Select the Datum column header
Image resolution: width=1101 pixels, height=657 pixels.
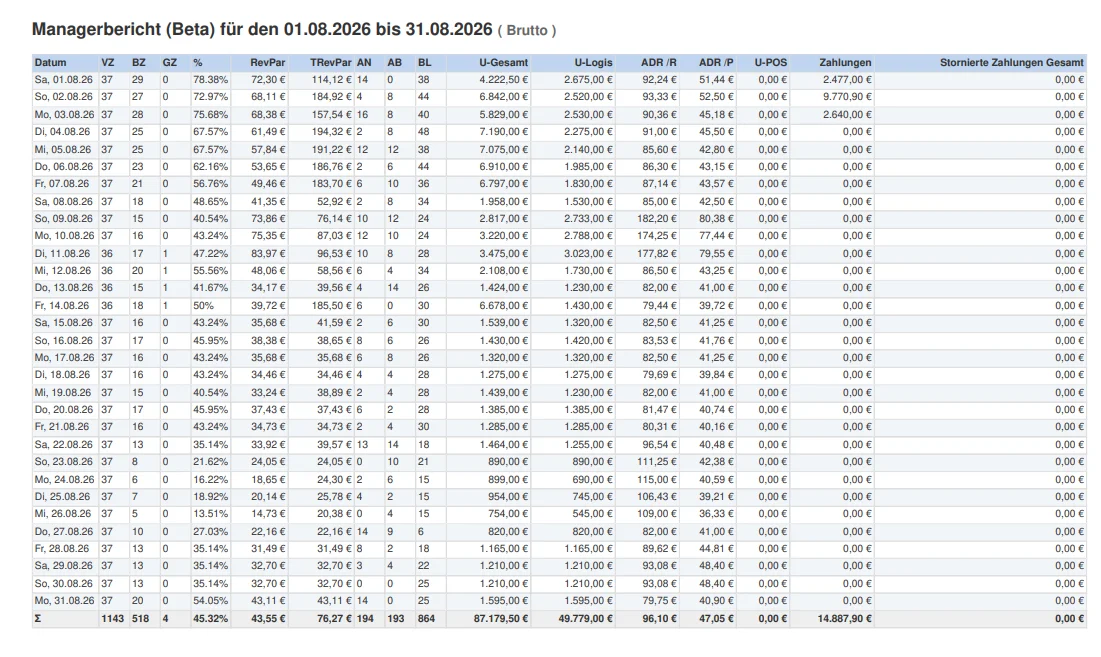coord(51,62)
